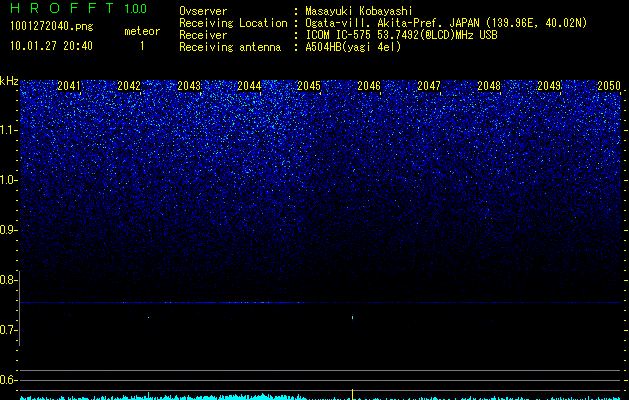The height and width of the screenshot is (400, 629).
Task: Click the 0.8 frequency axis label
Action: point(8,280)
